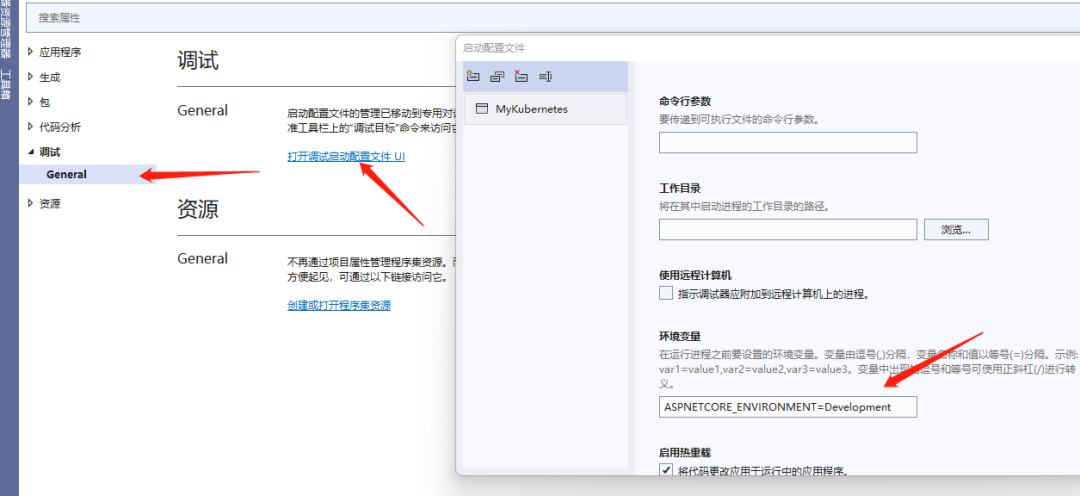This screenshot has height=496, width=1080.
Task: Click the 资源 page heading
Action: [198, 209]
